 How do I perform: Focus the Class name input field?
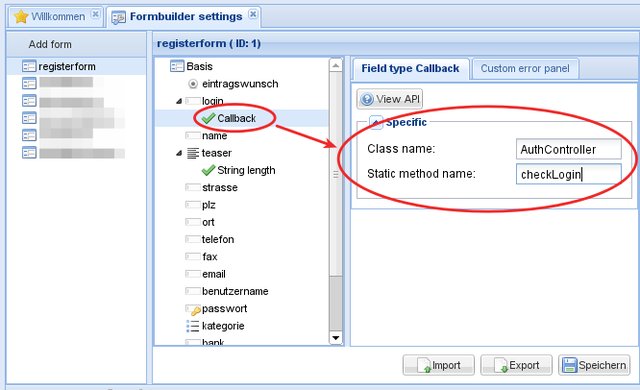point(569,149)
